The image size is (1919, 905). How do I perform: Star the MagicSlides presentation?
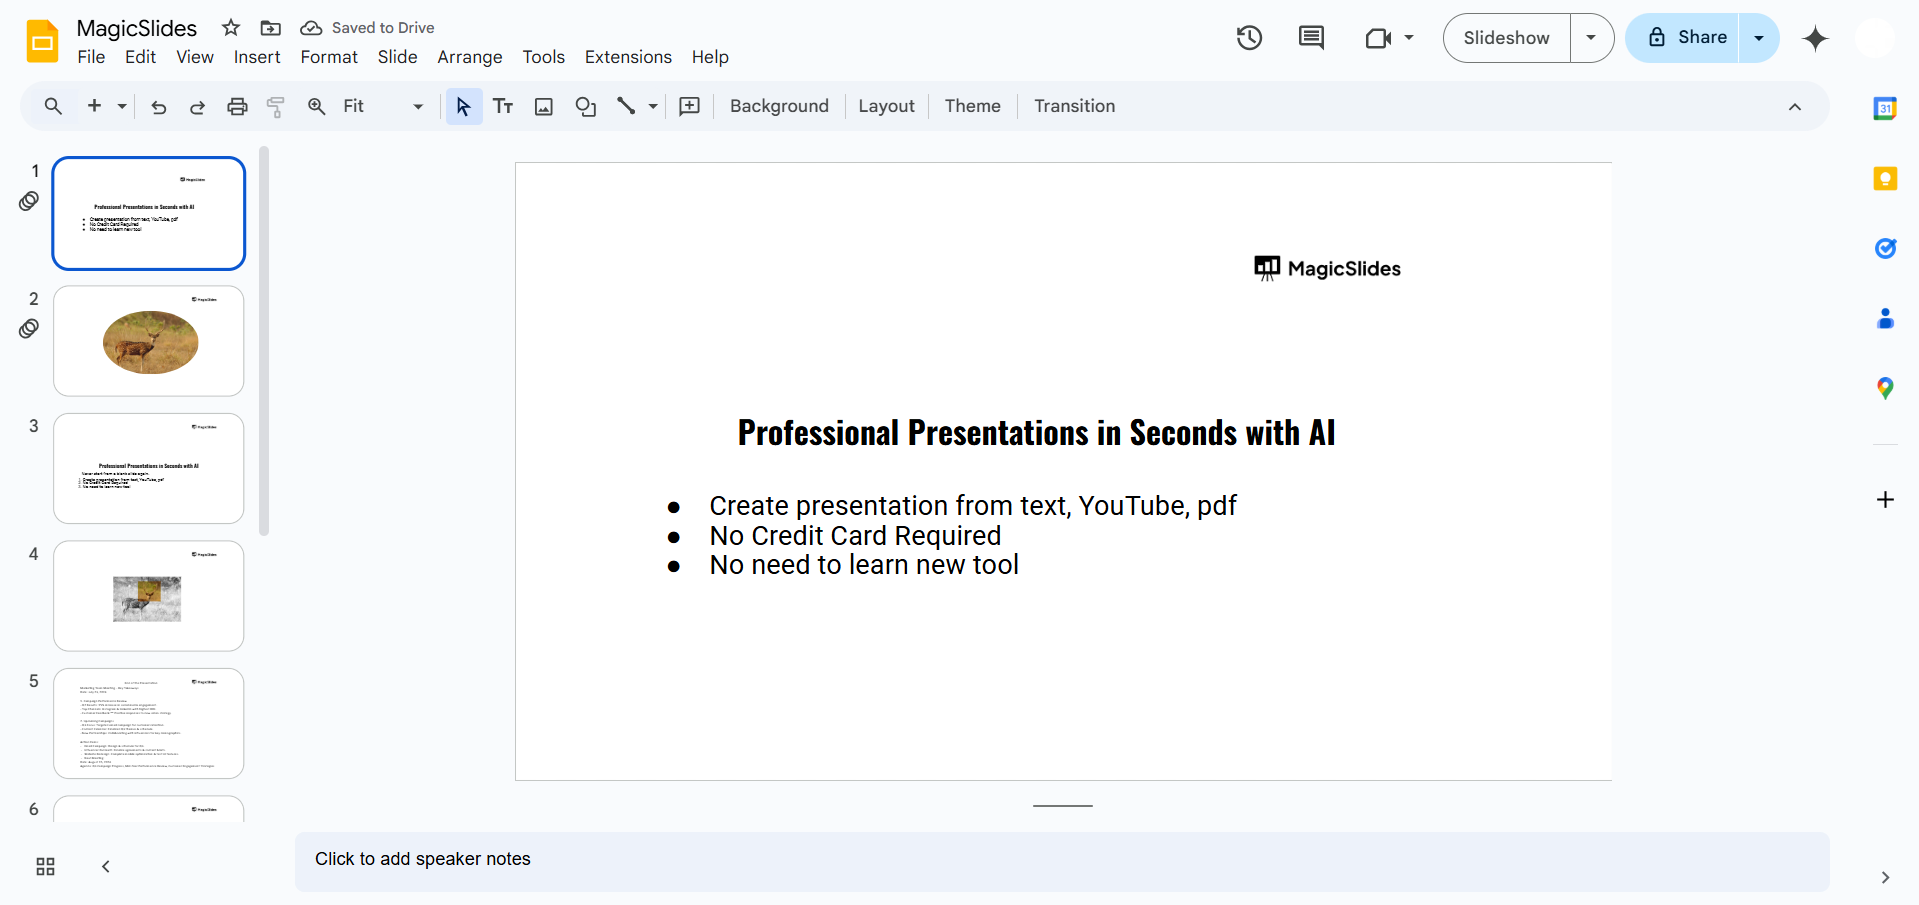coord(231,28)
